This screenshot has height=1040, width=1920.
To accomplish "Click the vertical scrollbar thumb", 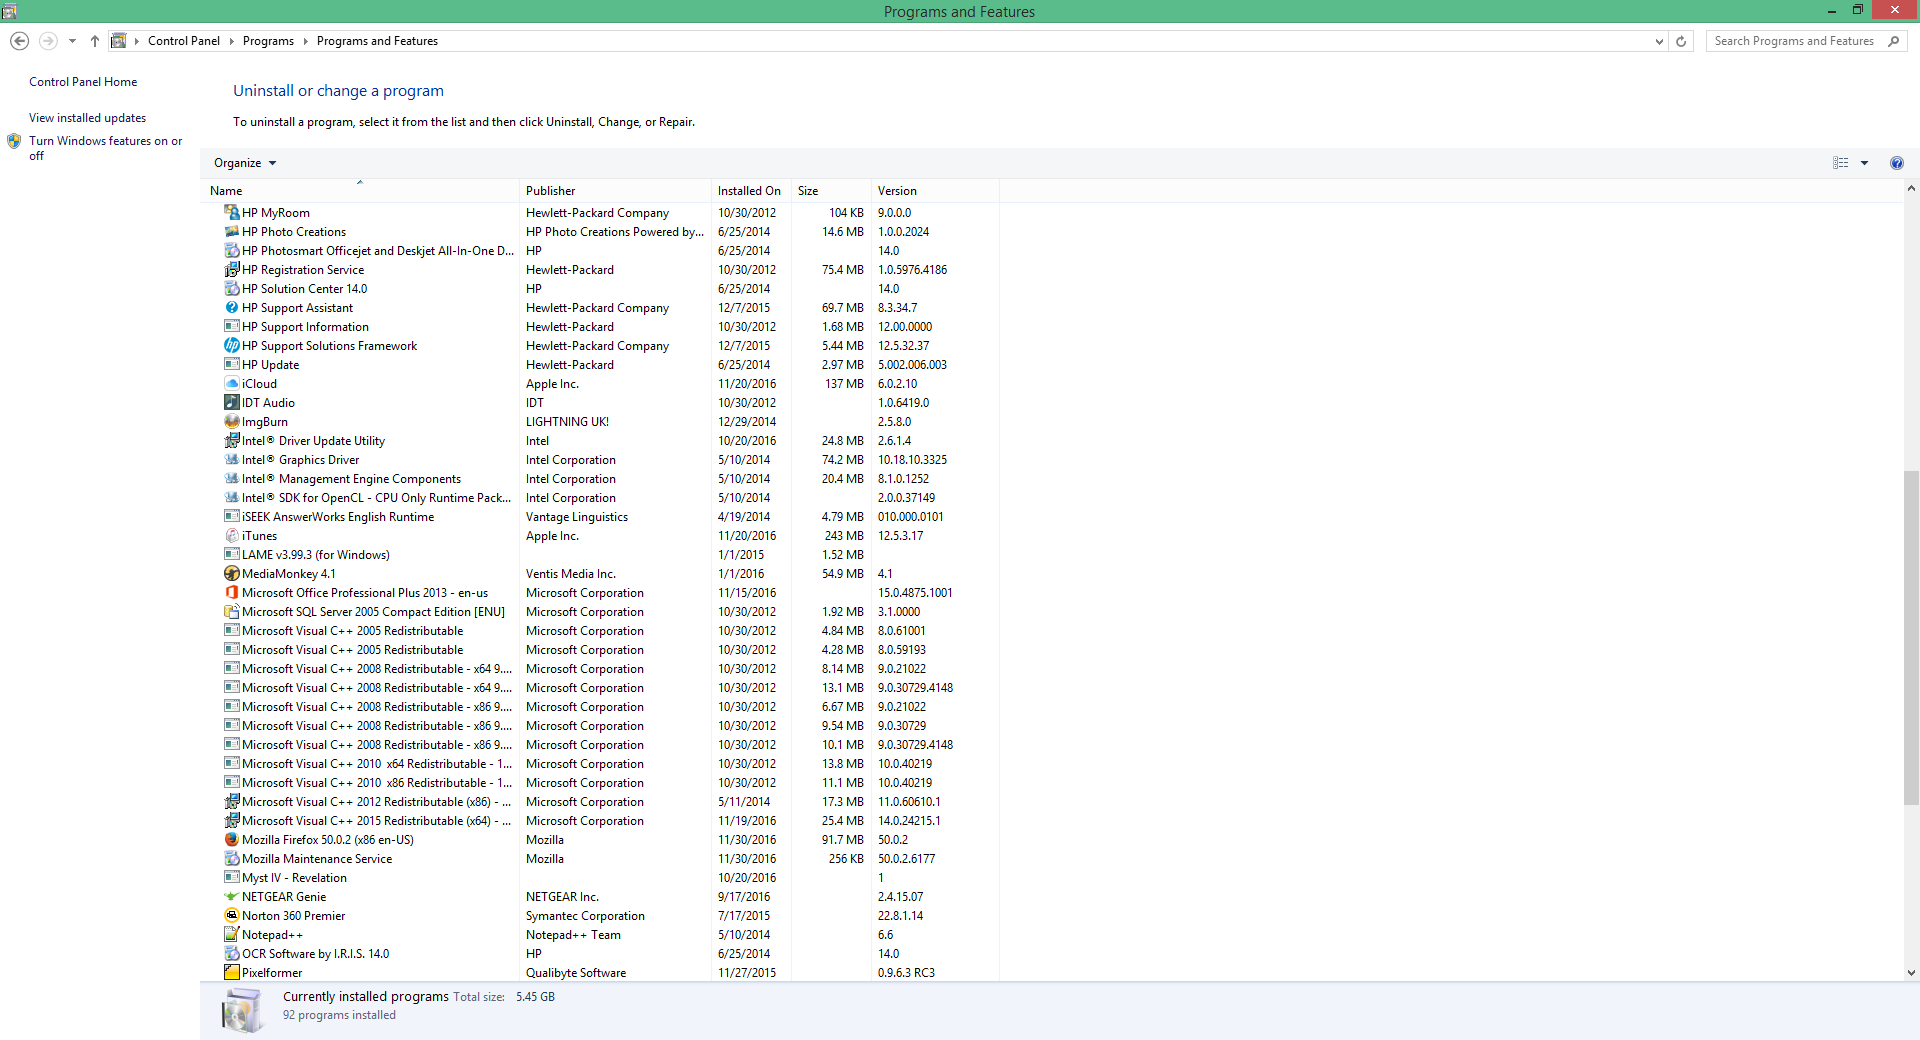I will (x=1911, y=636).
